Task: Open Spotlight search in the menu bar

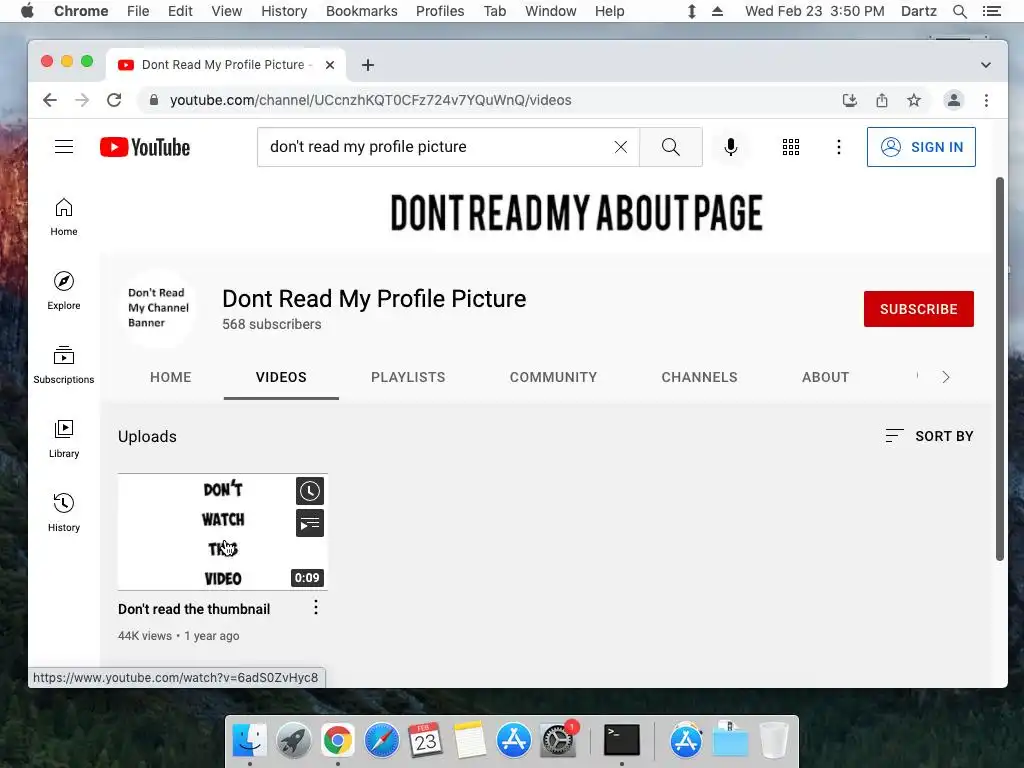Action: point(959,11)
